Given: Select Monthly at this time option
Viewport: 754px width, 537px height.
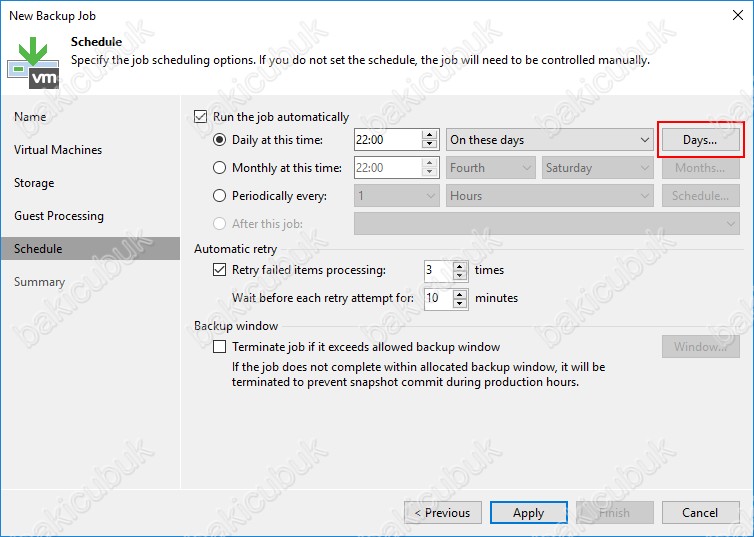Looking at the screenshot, I should point(219,168).
